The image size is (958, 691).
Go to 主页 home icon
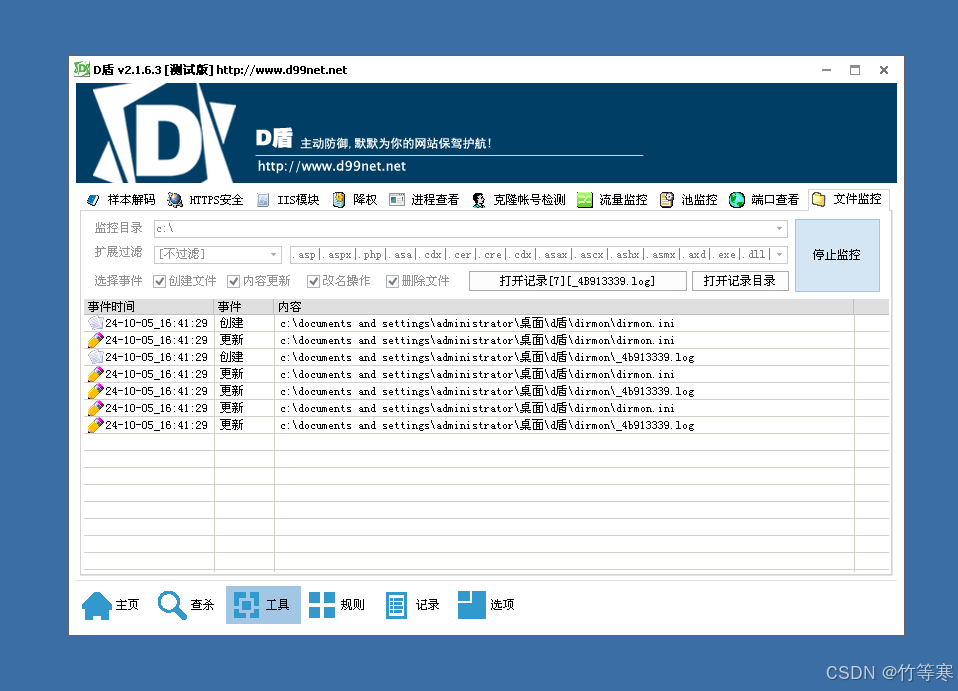click(x=97, y=605)
